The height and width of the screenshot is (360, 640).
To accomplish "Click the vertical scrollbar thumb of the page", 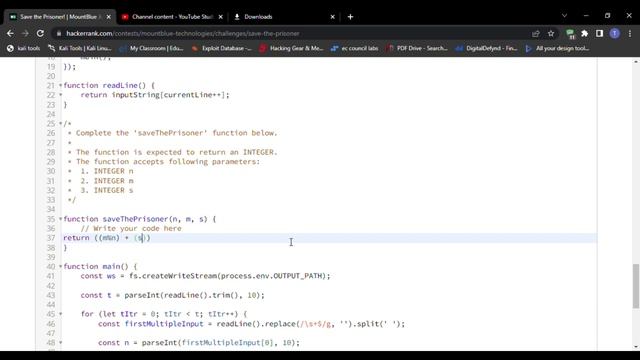I will (x=636, y=286).
